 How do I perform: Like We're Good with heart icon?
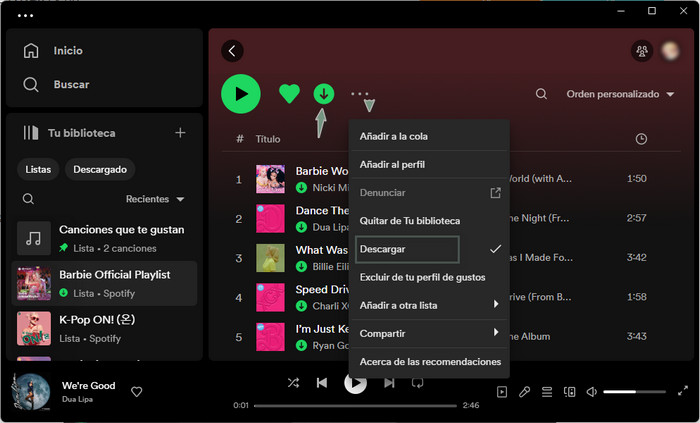(137, 392)
